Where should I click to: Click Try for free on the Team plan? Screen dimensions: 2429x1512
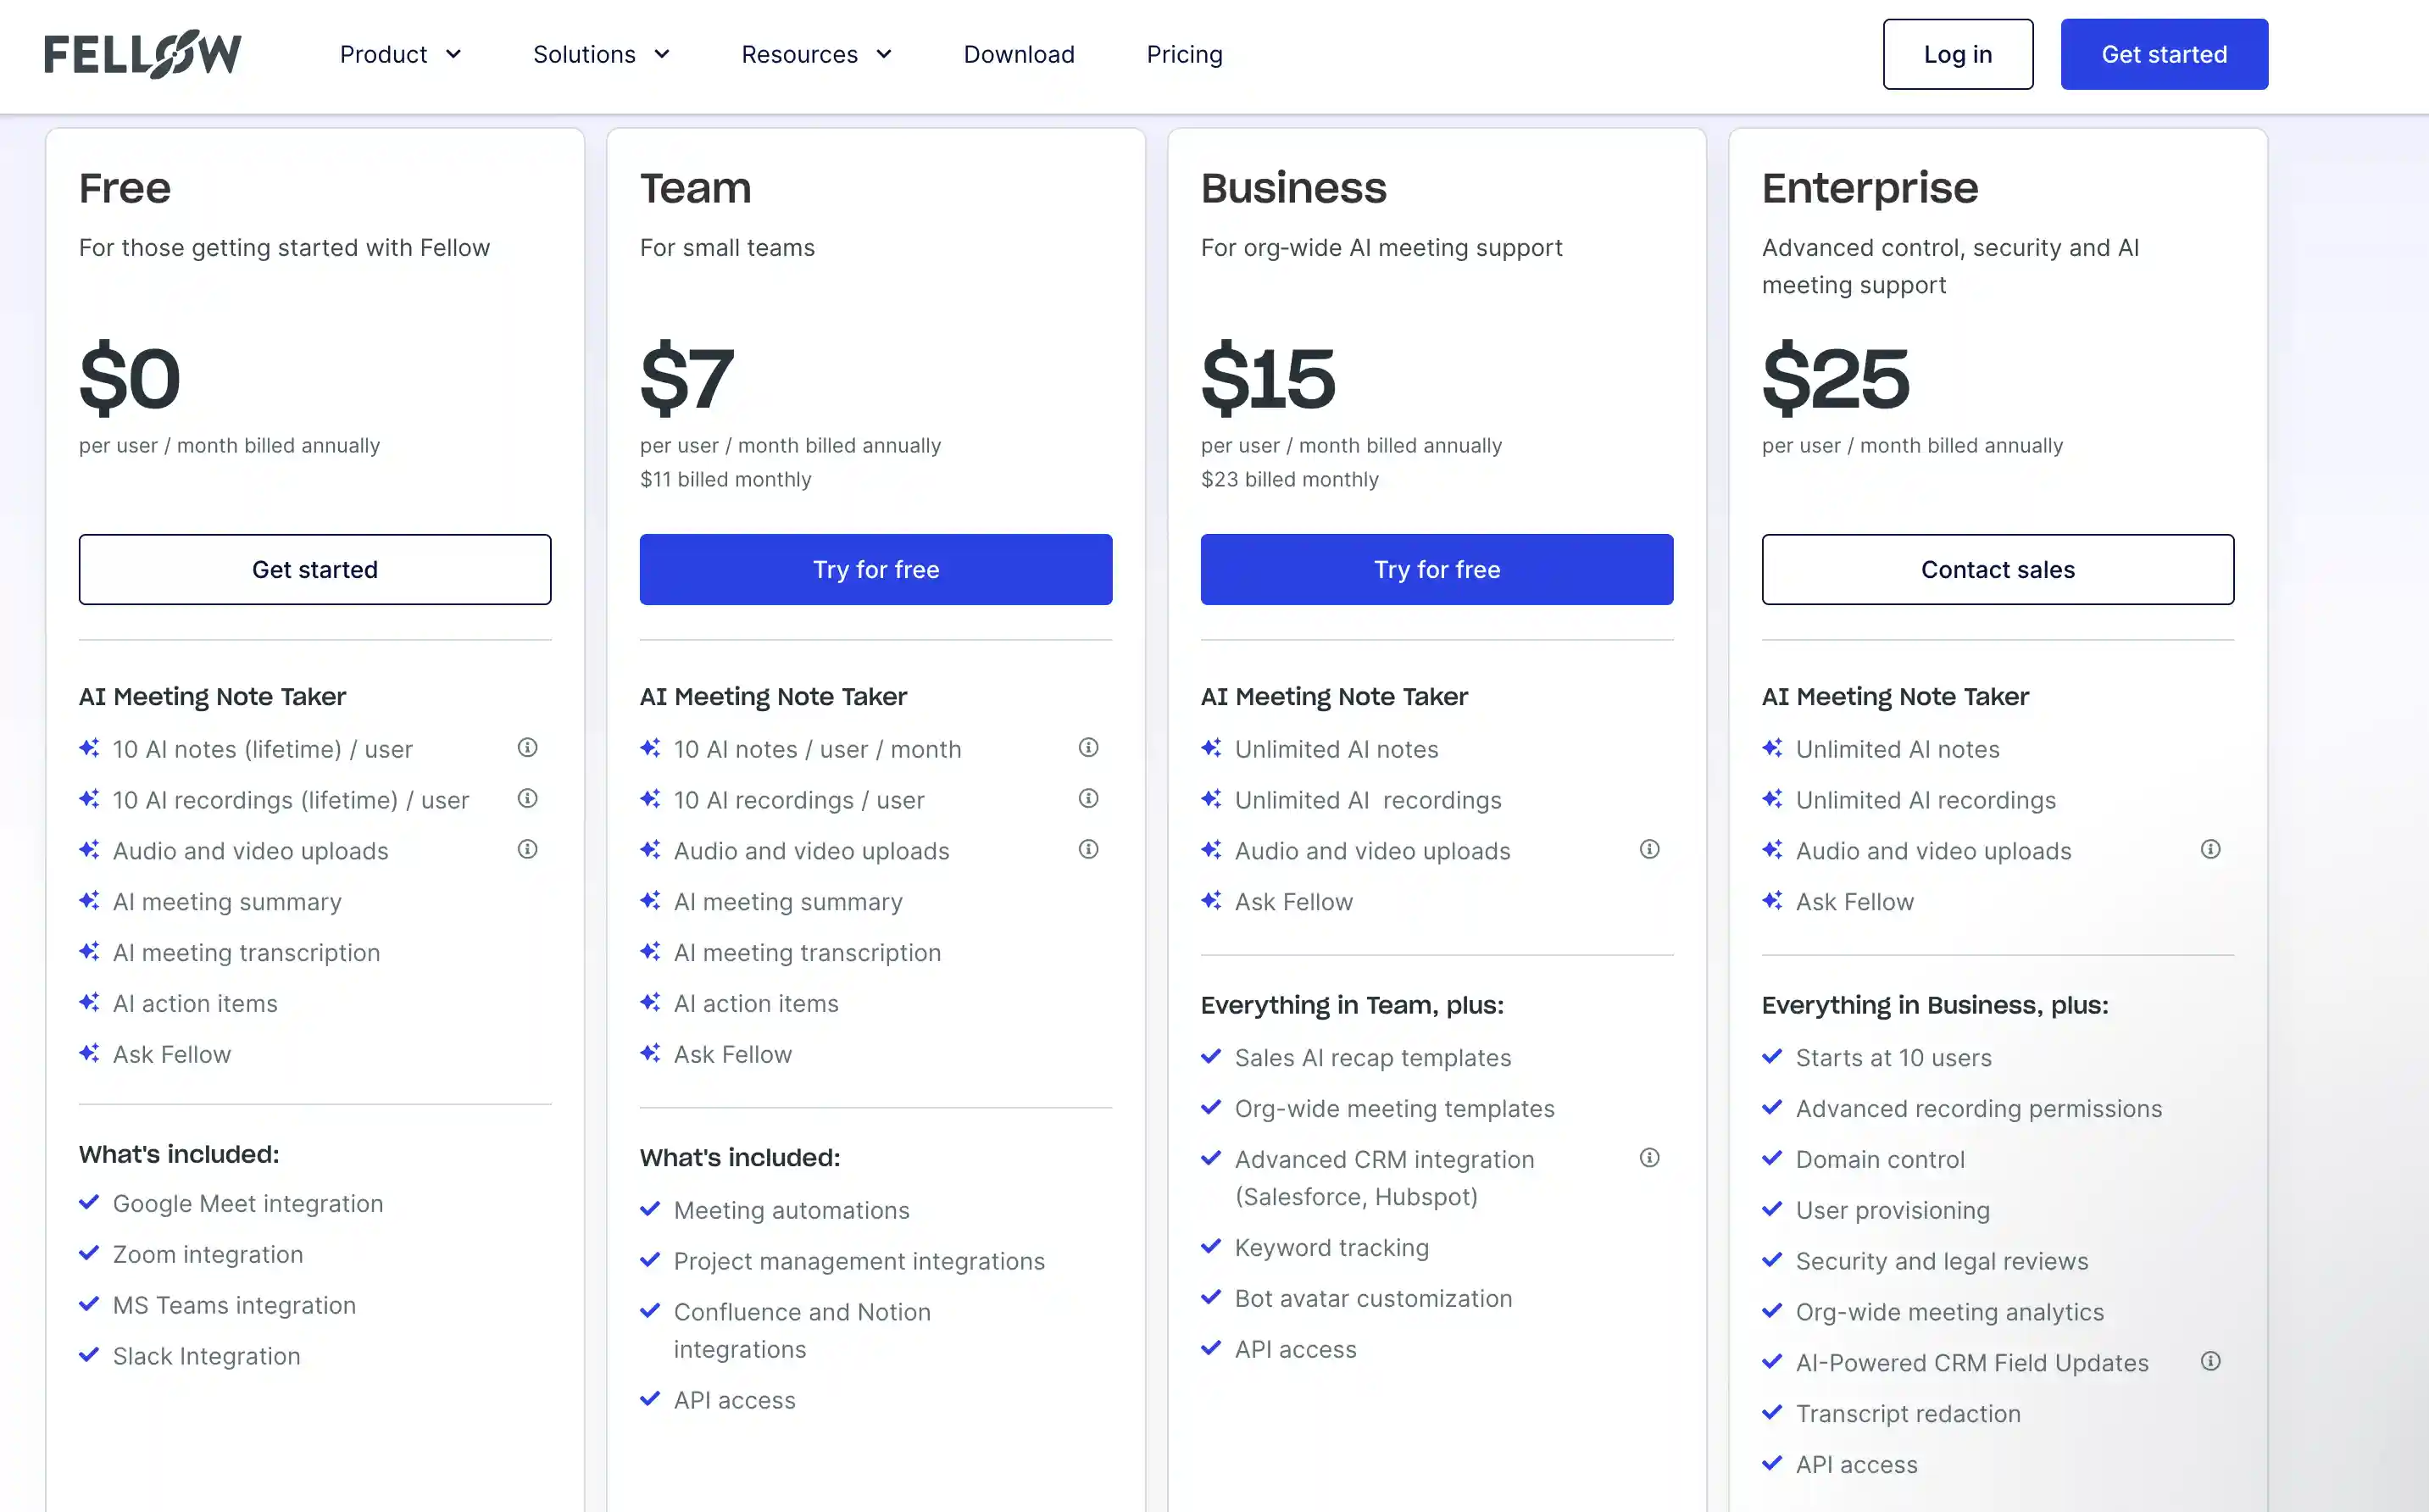875,569
